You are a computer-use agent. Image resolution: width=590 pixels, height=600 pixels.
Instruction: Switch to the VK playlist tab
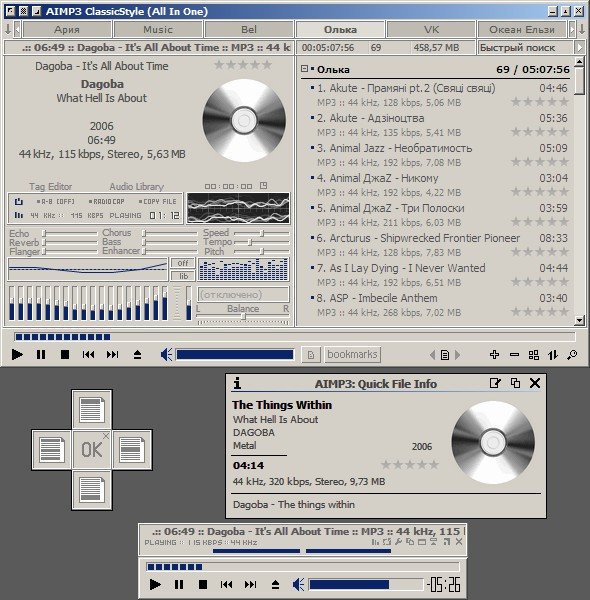431,29
